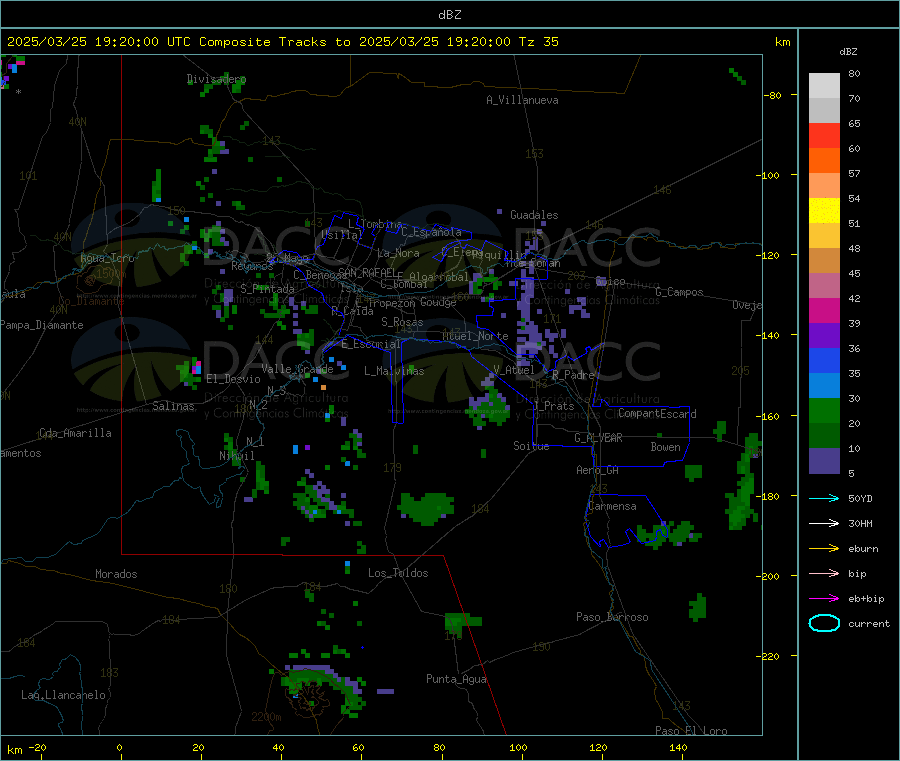Click the G_ALVEAR location label
Screen dimensions: 900x761
(598, 438)
